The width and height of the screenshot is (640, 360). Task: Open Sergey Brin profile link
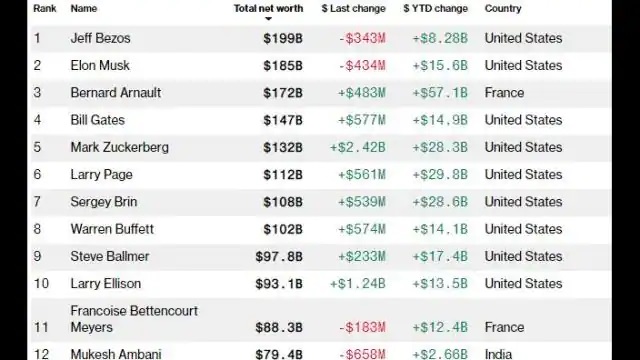[104, 202]
